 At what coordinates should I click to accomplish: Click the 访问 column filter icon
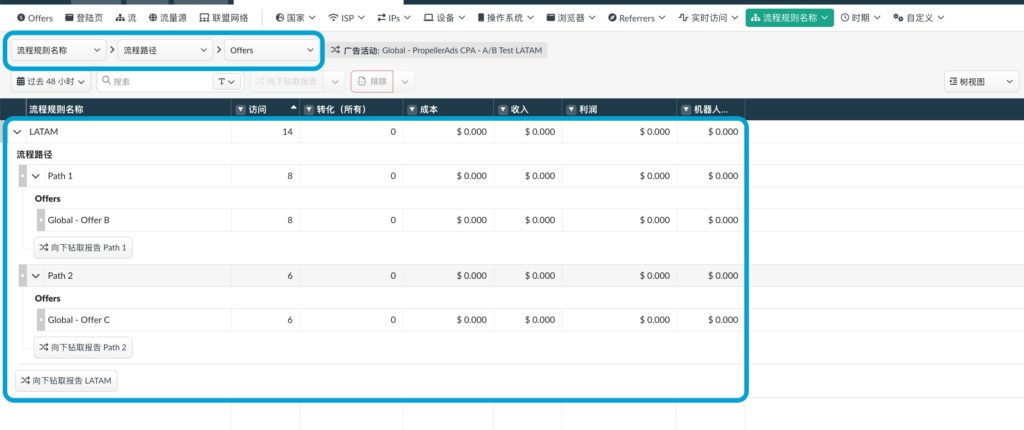point(240,110)
